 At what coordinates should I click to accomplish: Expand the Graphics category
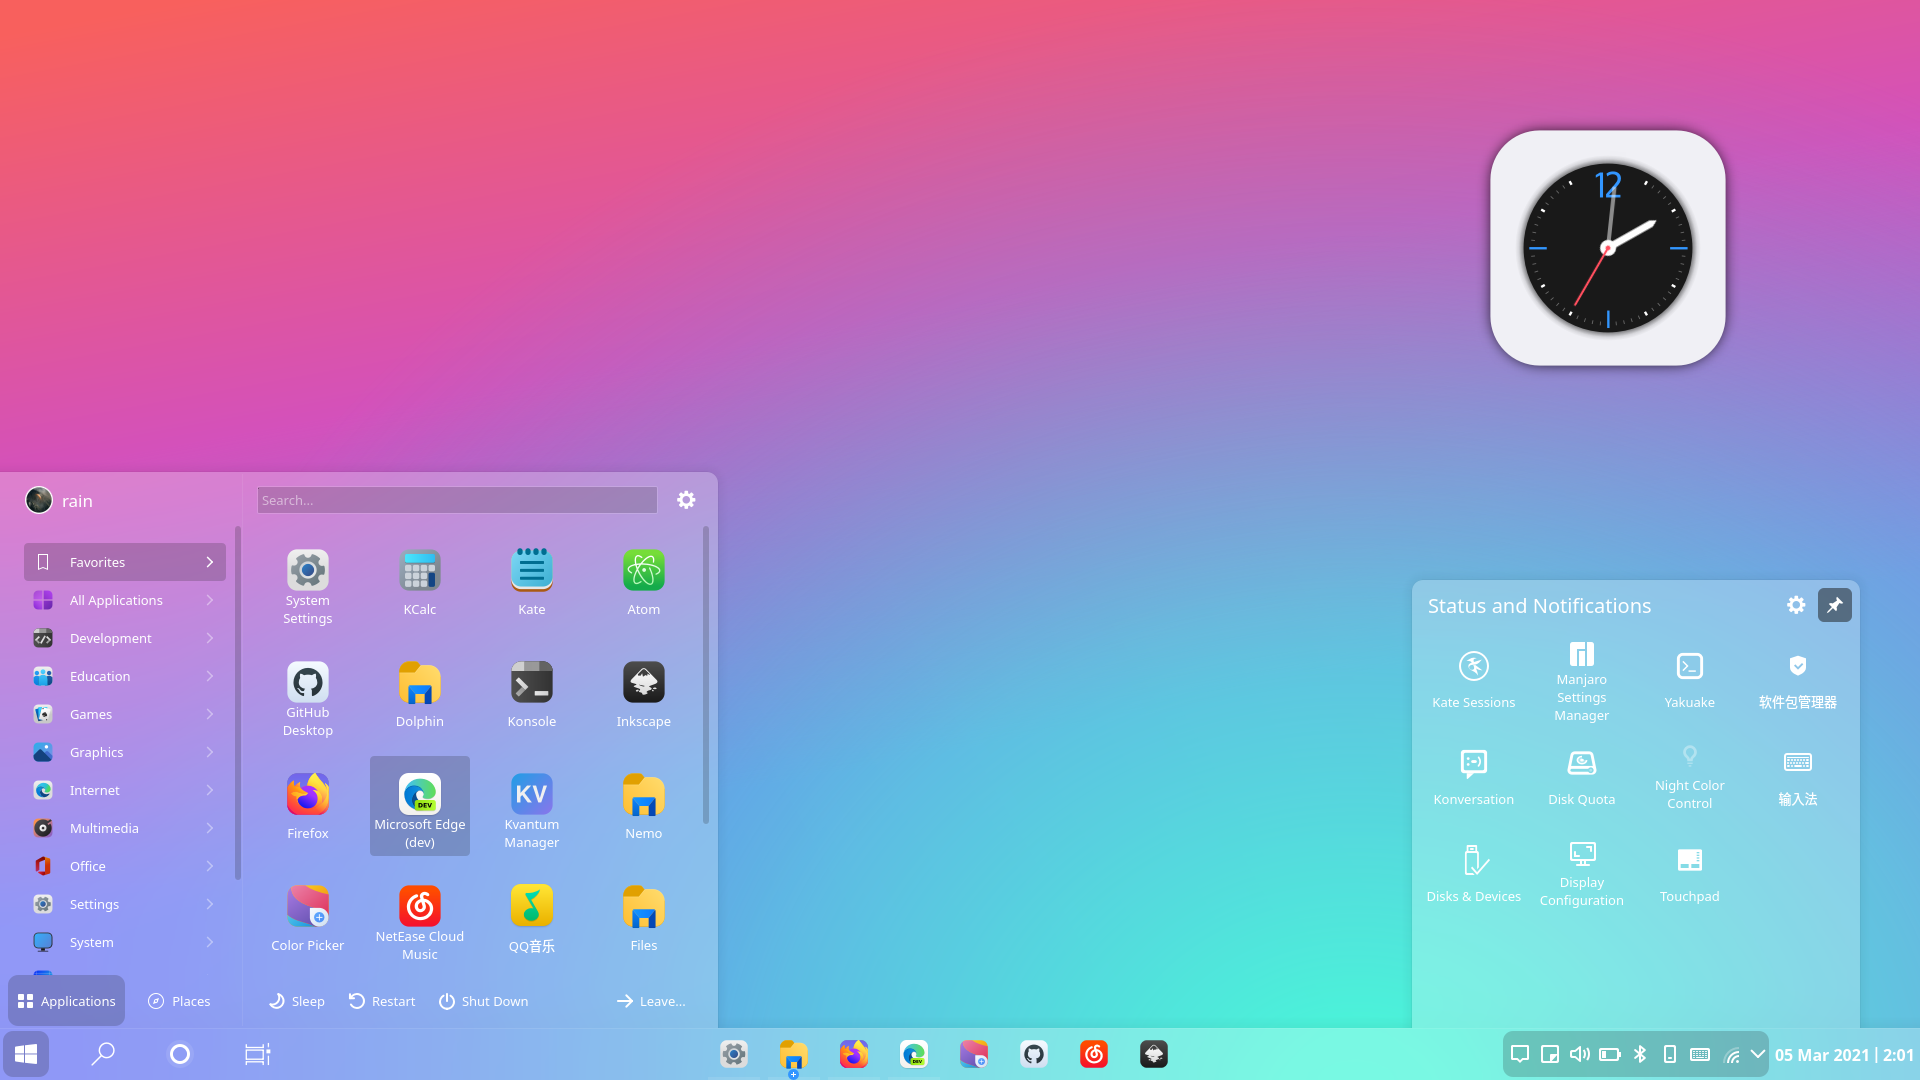(x=125, y=752)
